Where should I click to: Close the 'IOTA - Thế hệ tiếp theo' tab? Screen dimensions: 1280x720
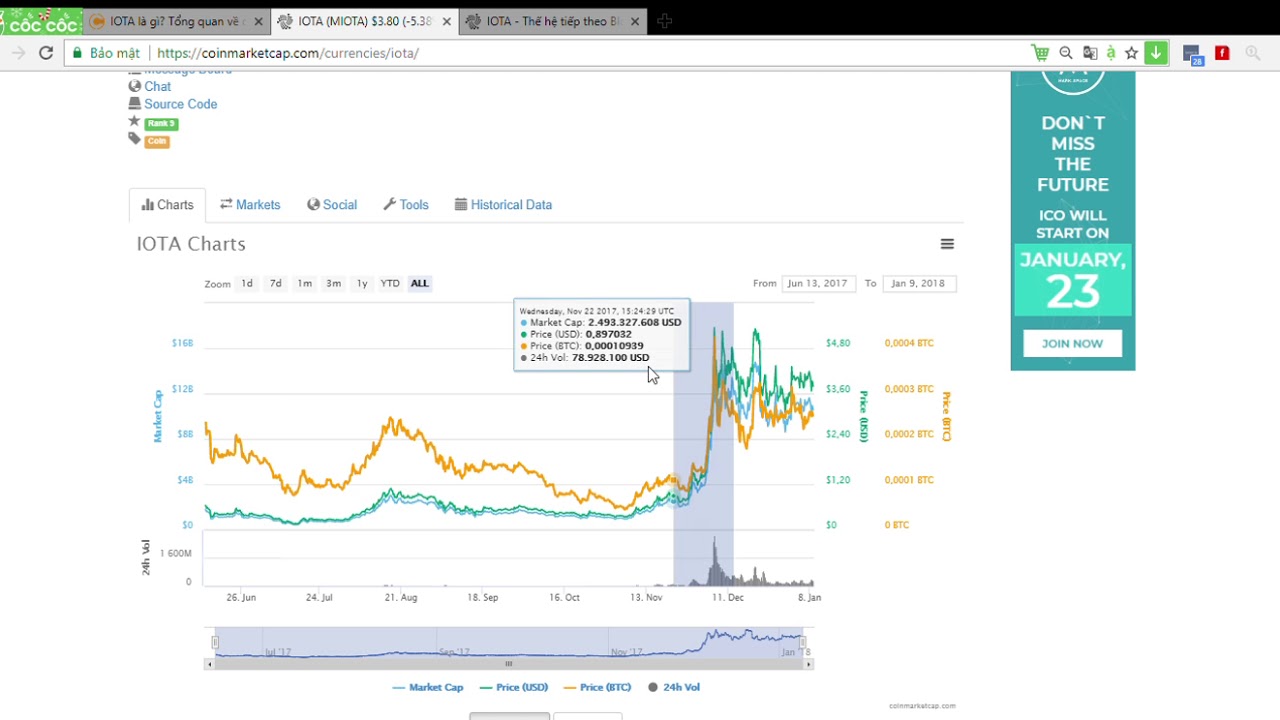(x=635, y=21)
